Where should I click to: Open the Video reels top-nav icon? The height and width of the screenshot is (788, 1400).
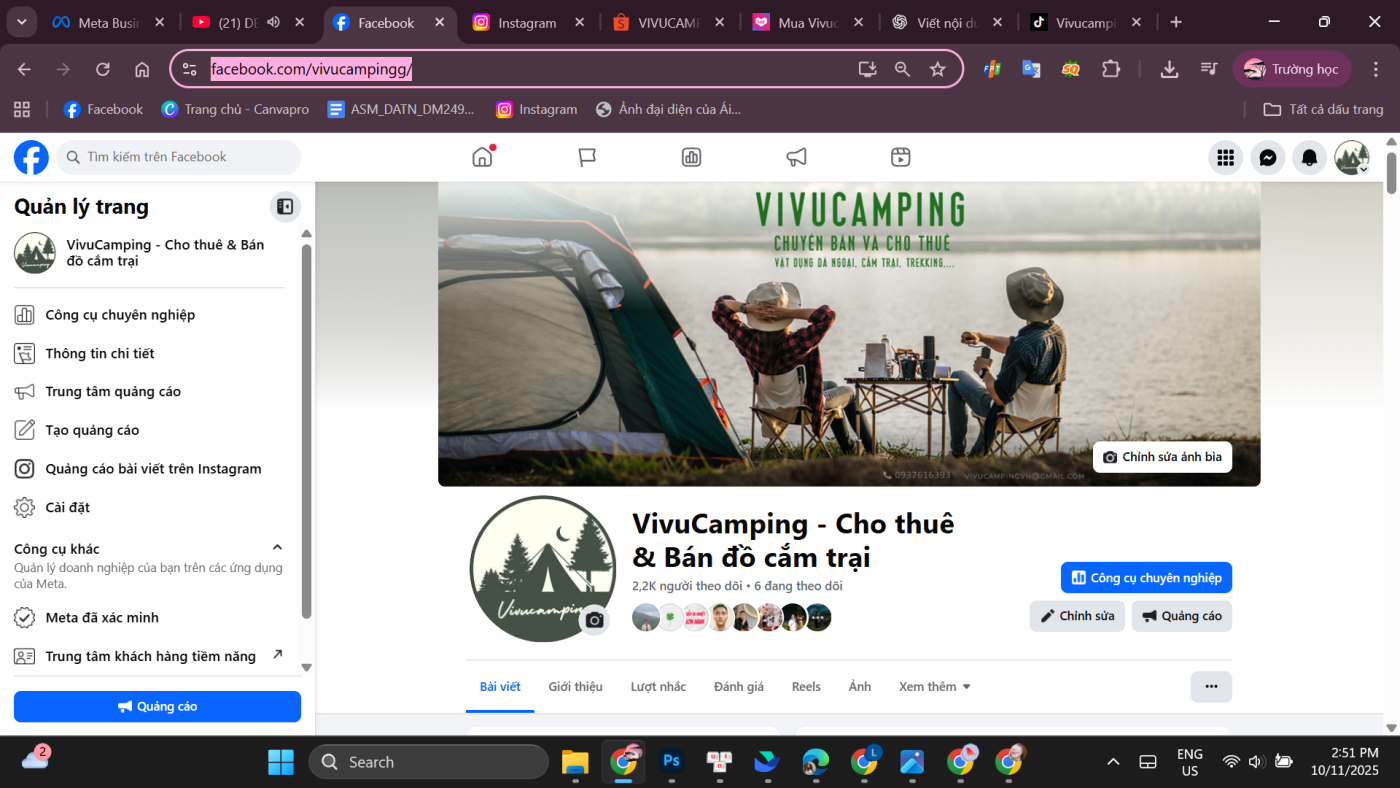point(900,157)
